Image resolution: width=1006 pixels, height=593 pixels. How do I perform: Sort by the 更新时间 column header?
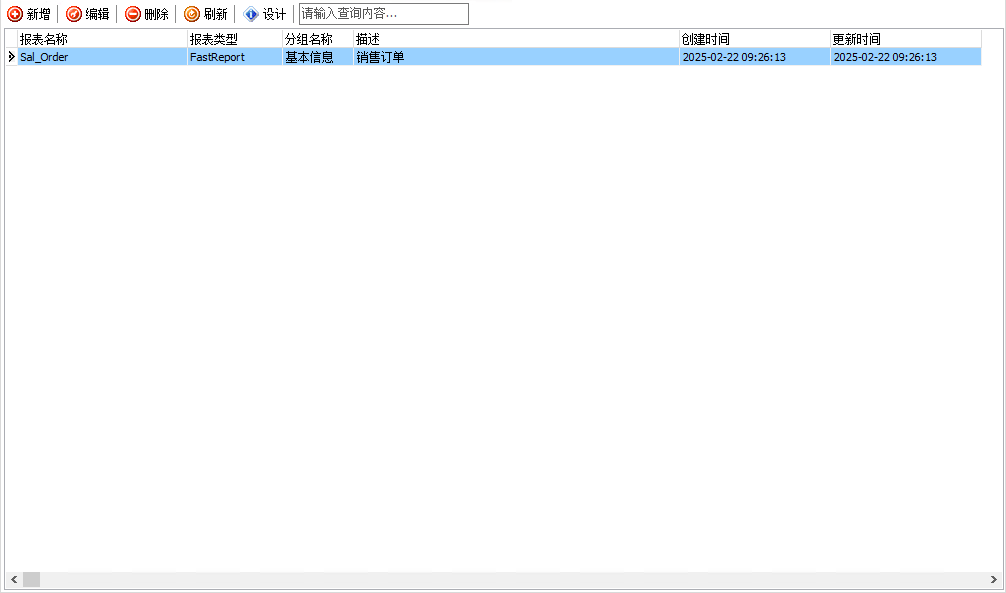pyautogui.click(x=906, y=39)
